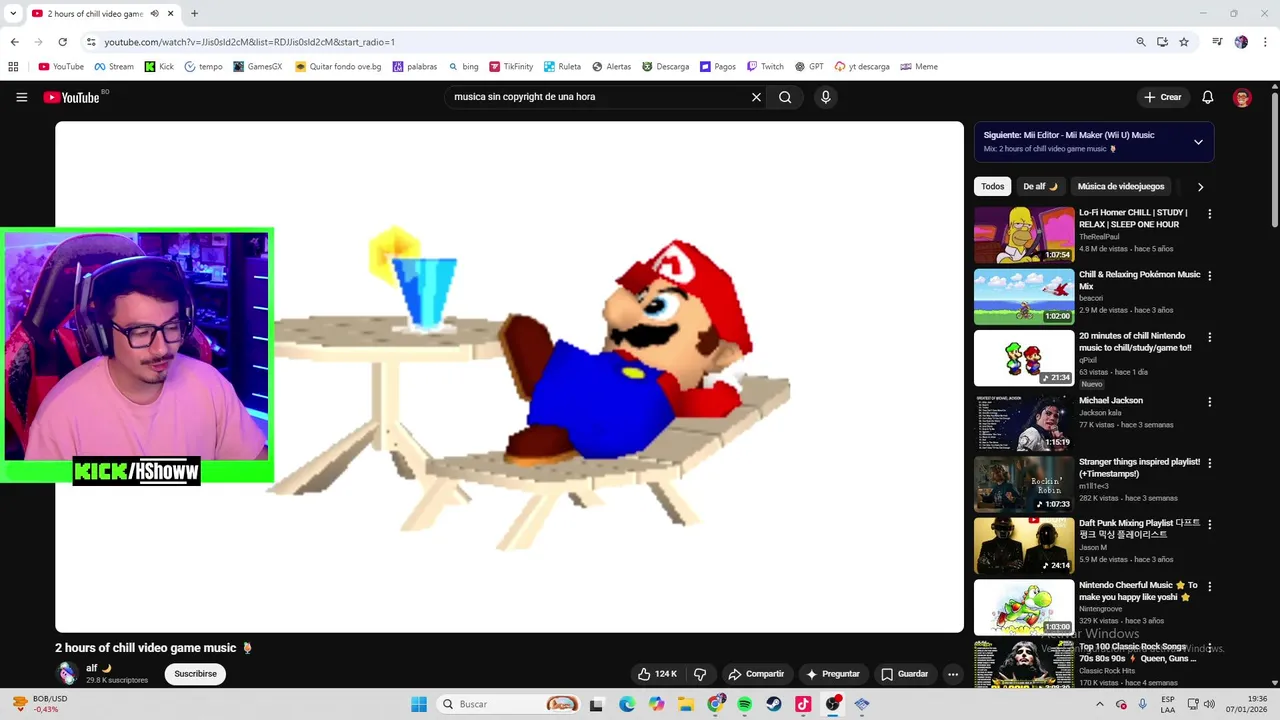The width and height of the screenshot is (1280, 720).
Task: Open Chill & Relaxing Pokémon thumbnail
Action: tap(1024, 296)
